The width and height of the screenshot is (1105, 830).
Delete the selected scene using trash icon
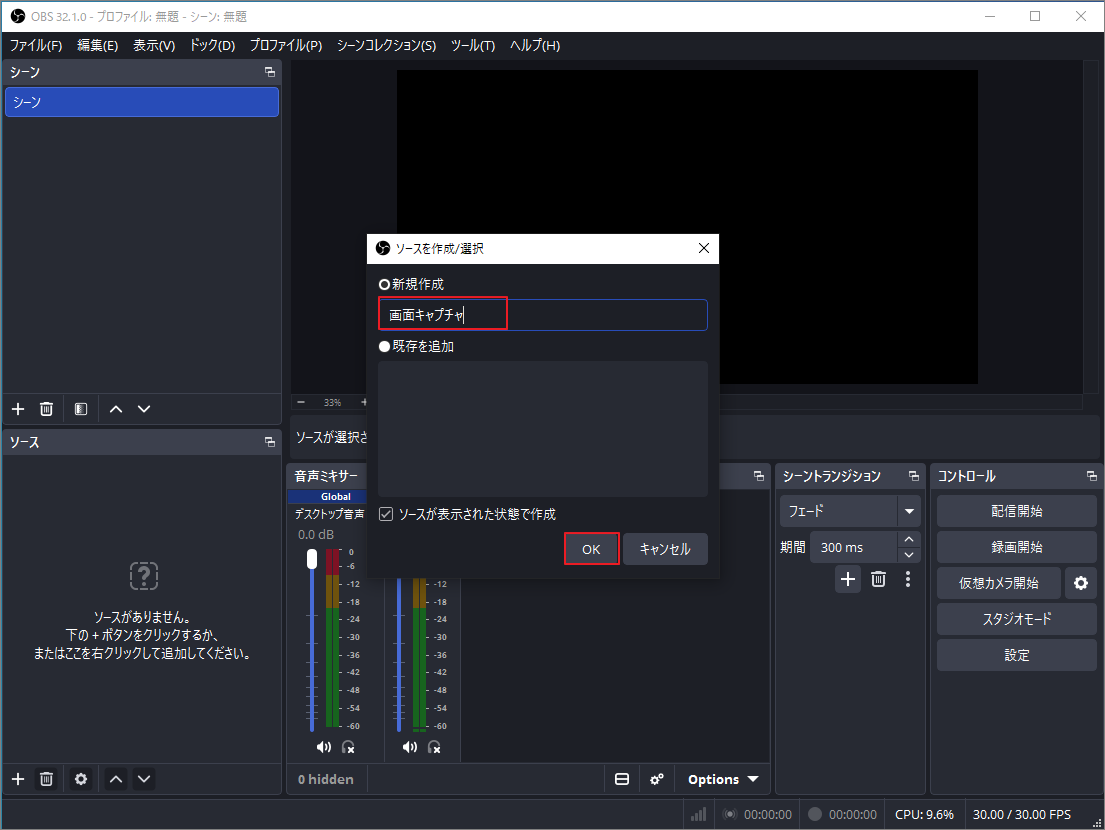(x=46, y=408)
